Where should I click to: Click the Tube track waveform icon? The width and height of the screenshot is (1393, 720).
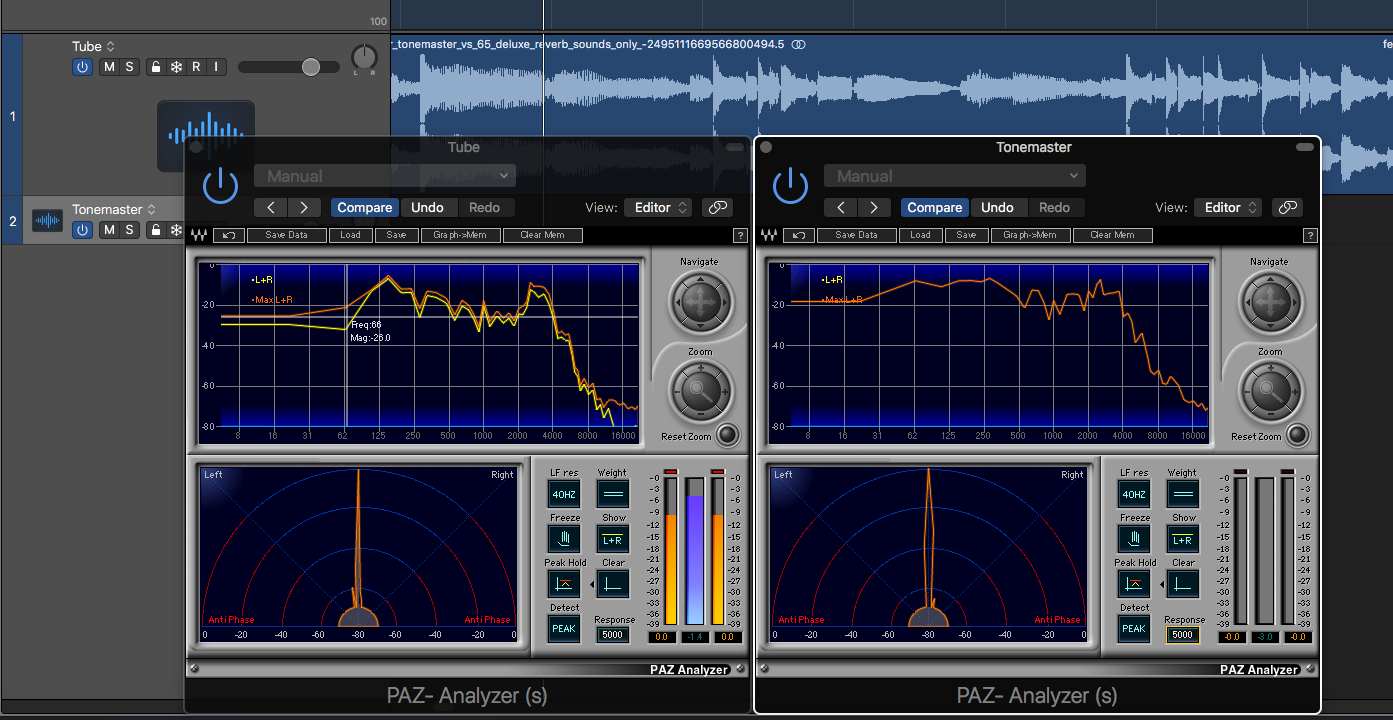click(x=206, y=134)
